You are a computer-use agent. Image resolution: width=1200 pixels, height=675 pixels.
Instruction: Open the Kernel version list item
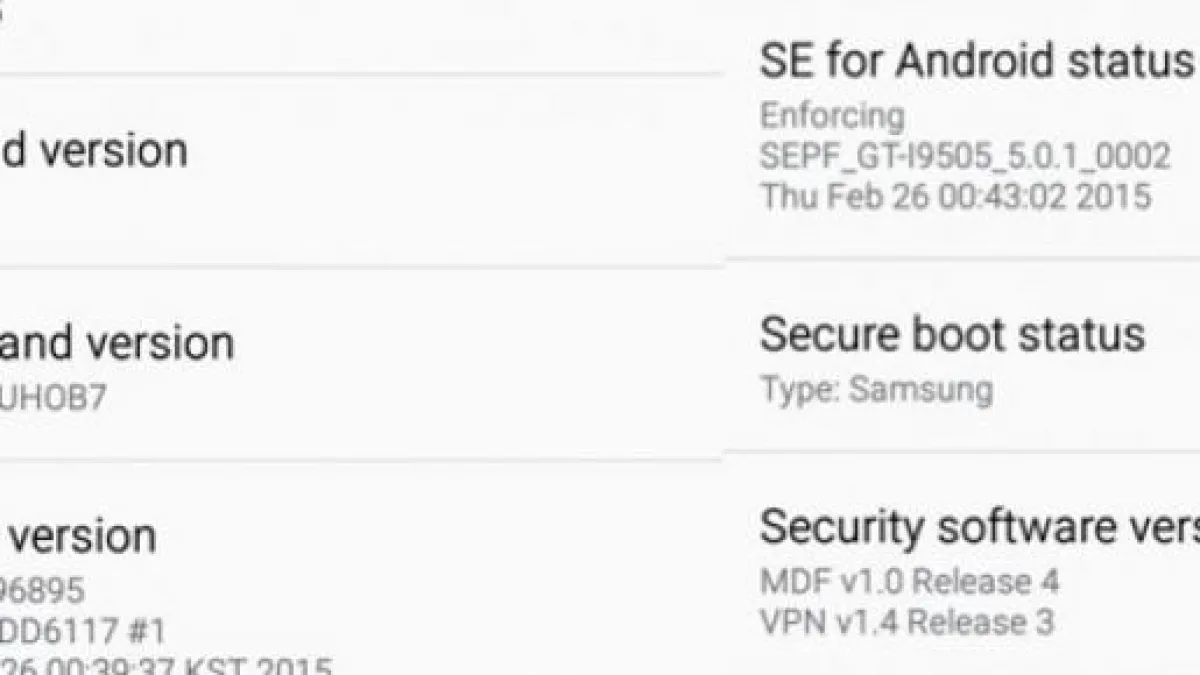pos(80,536)
